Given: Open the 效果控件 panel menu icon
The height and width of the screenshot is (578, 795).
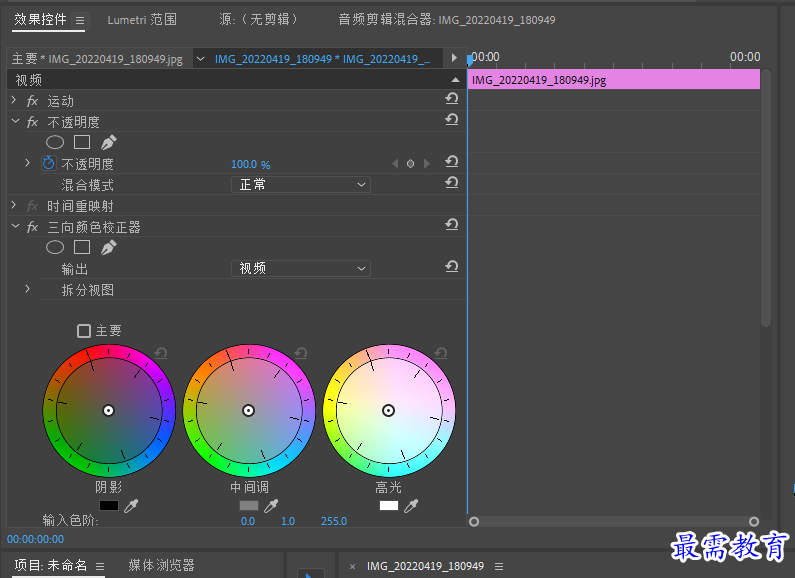Looking at the screenshot, I should (80, 20).
